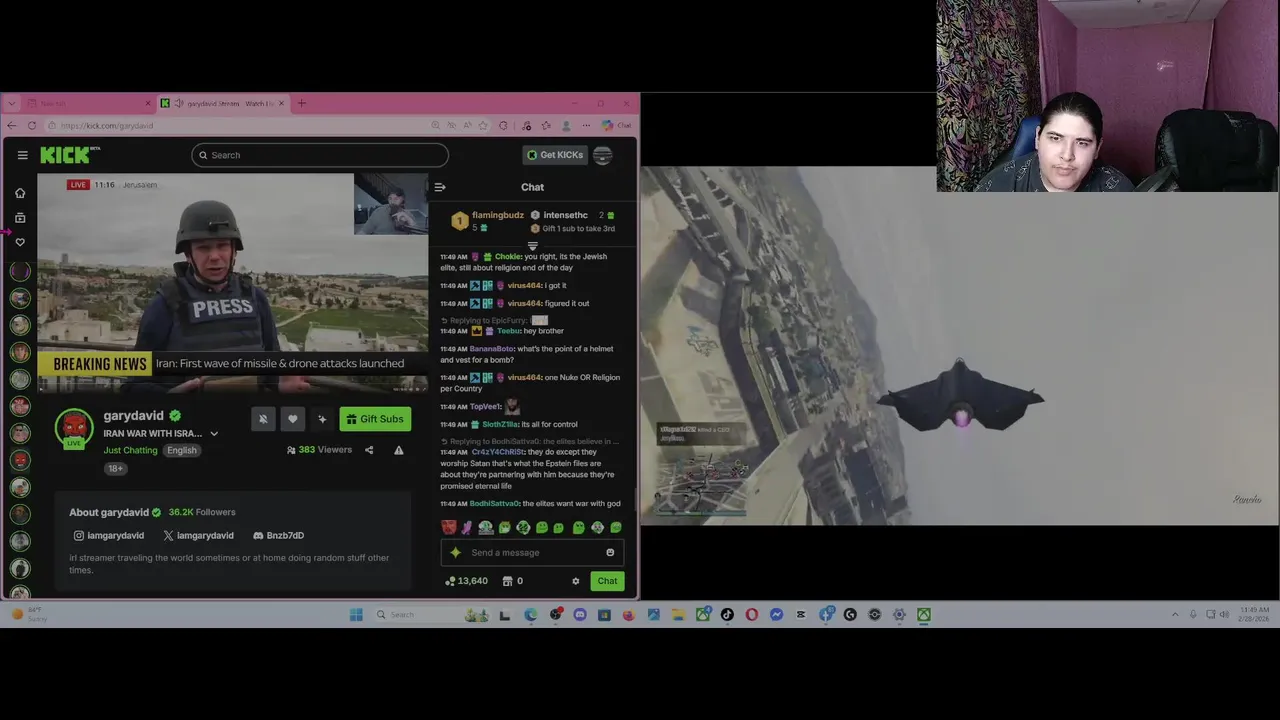Insert the red devil face emote
Viewport: 1280px width, 720px height.
coord(449,527)
